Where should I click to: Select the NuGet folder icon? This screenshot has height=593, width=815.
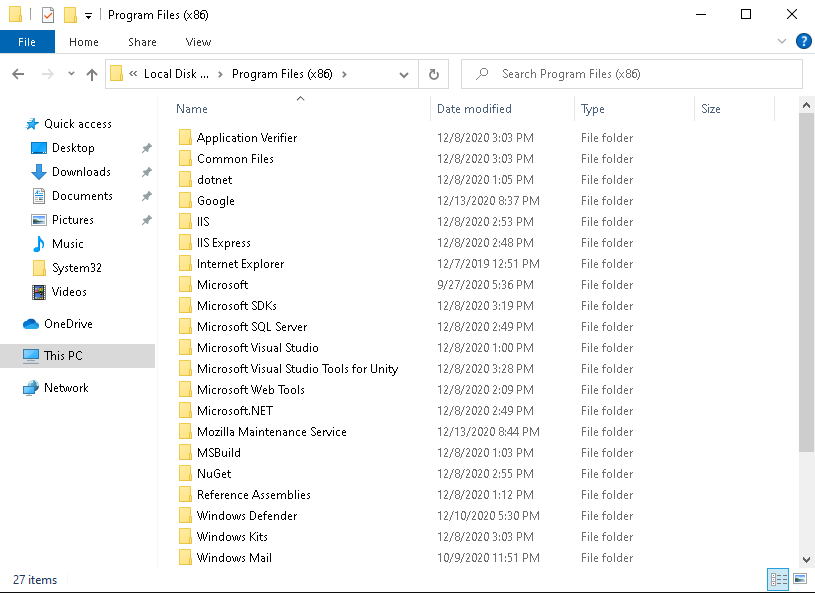(185, 473)
